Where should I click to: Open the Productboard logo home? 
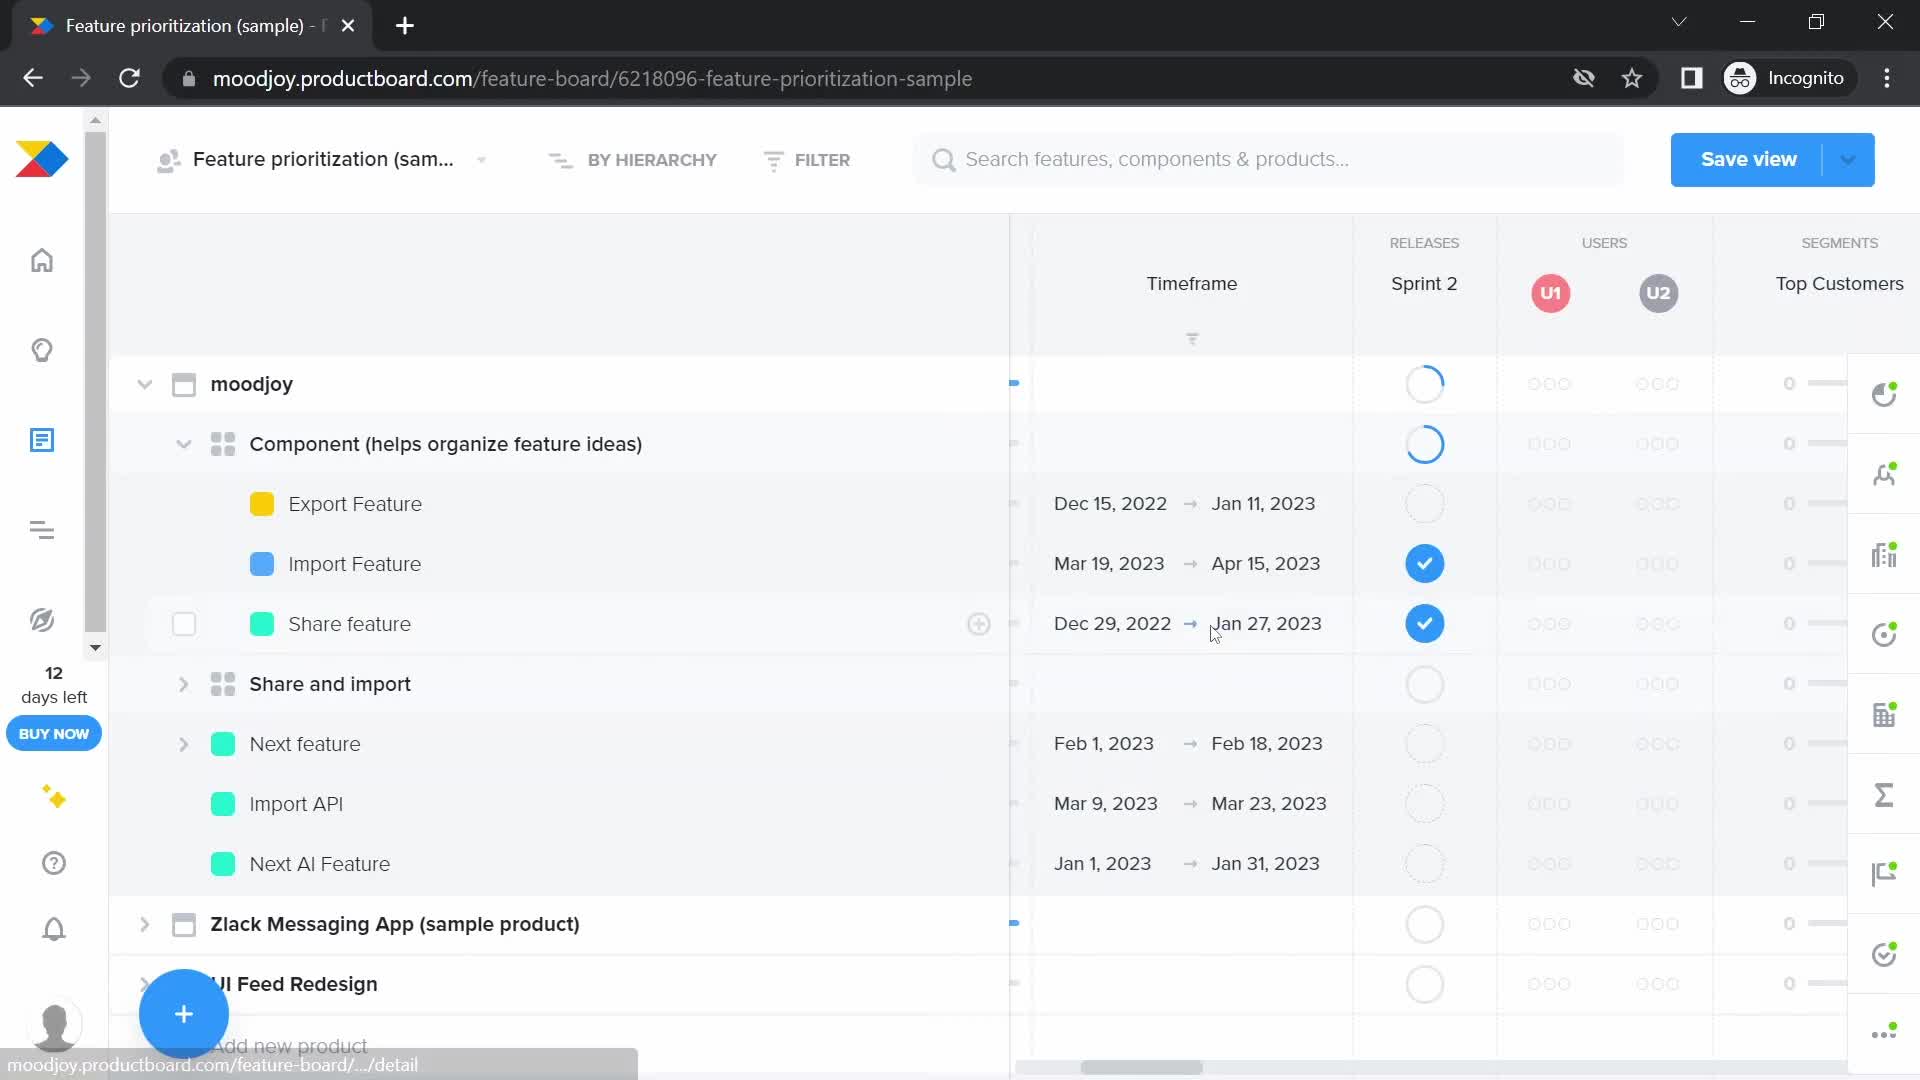pos(42,159)
